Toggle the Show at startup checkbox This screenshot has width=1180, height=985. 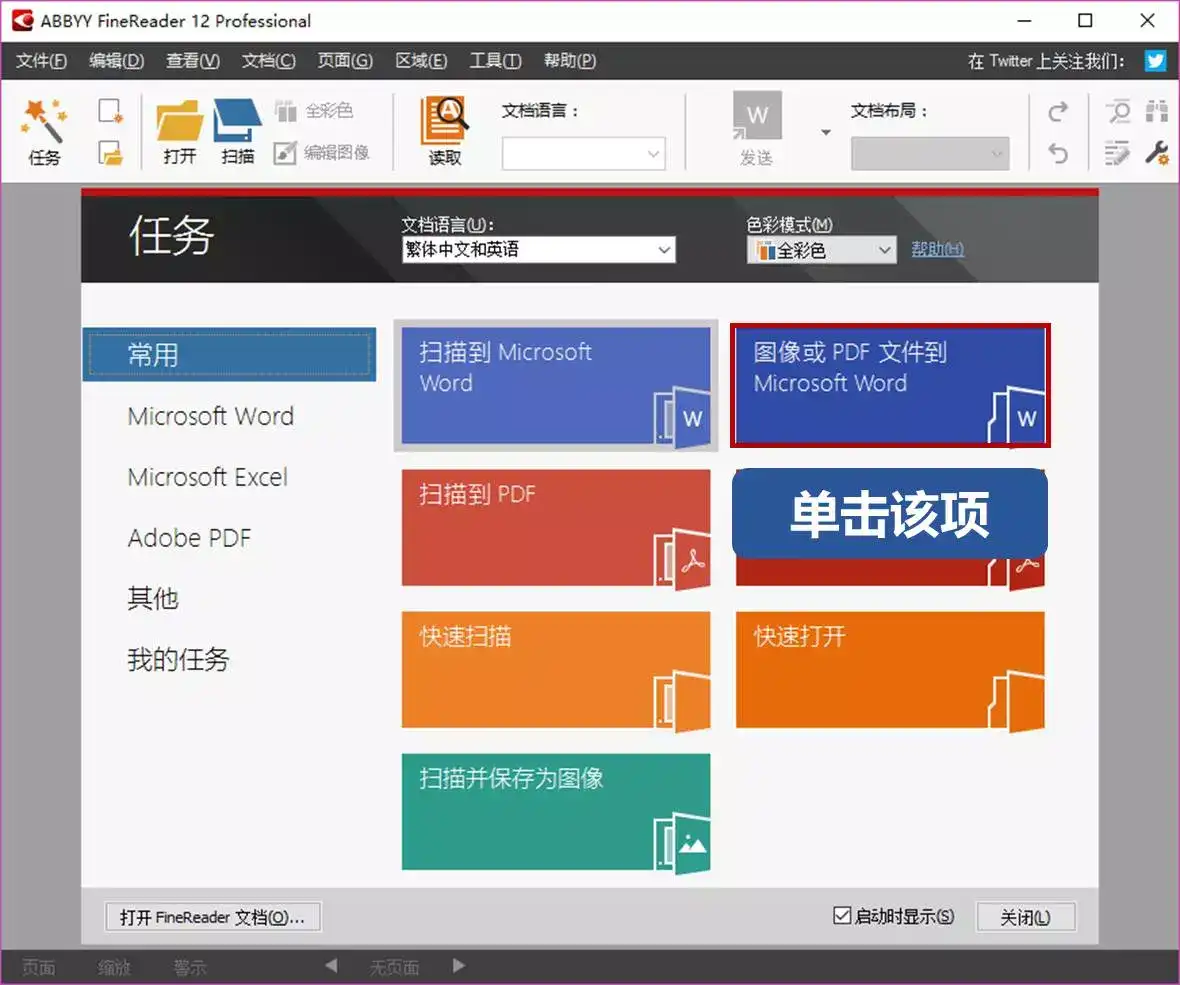pos(842,915)
